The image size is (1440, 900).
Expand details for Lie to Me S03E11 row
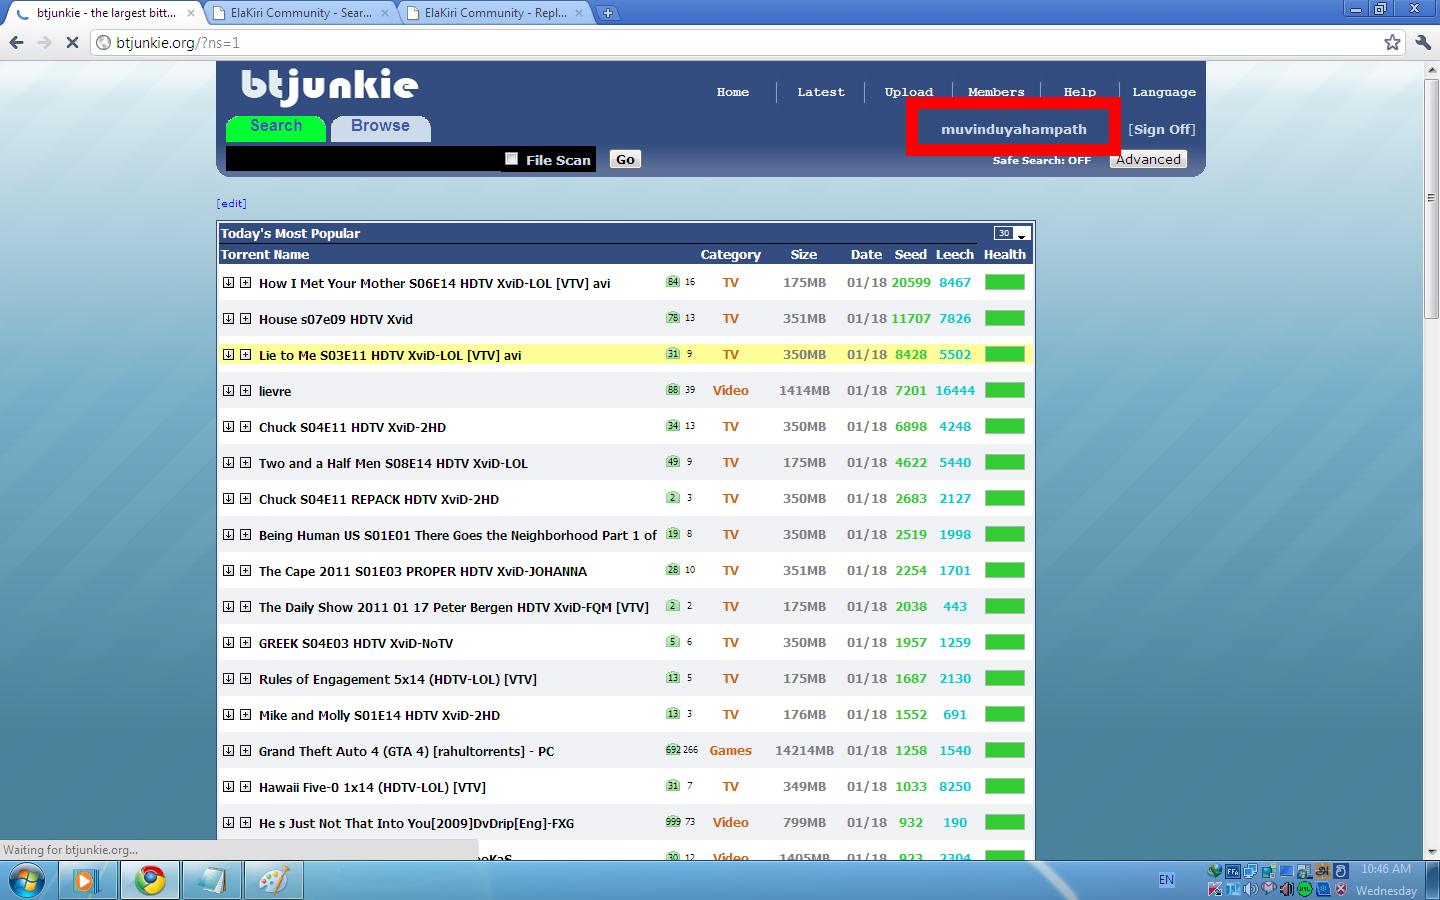[x=245, y=355]
